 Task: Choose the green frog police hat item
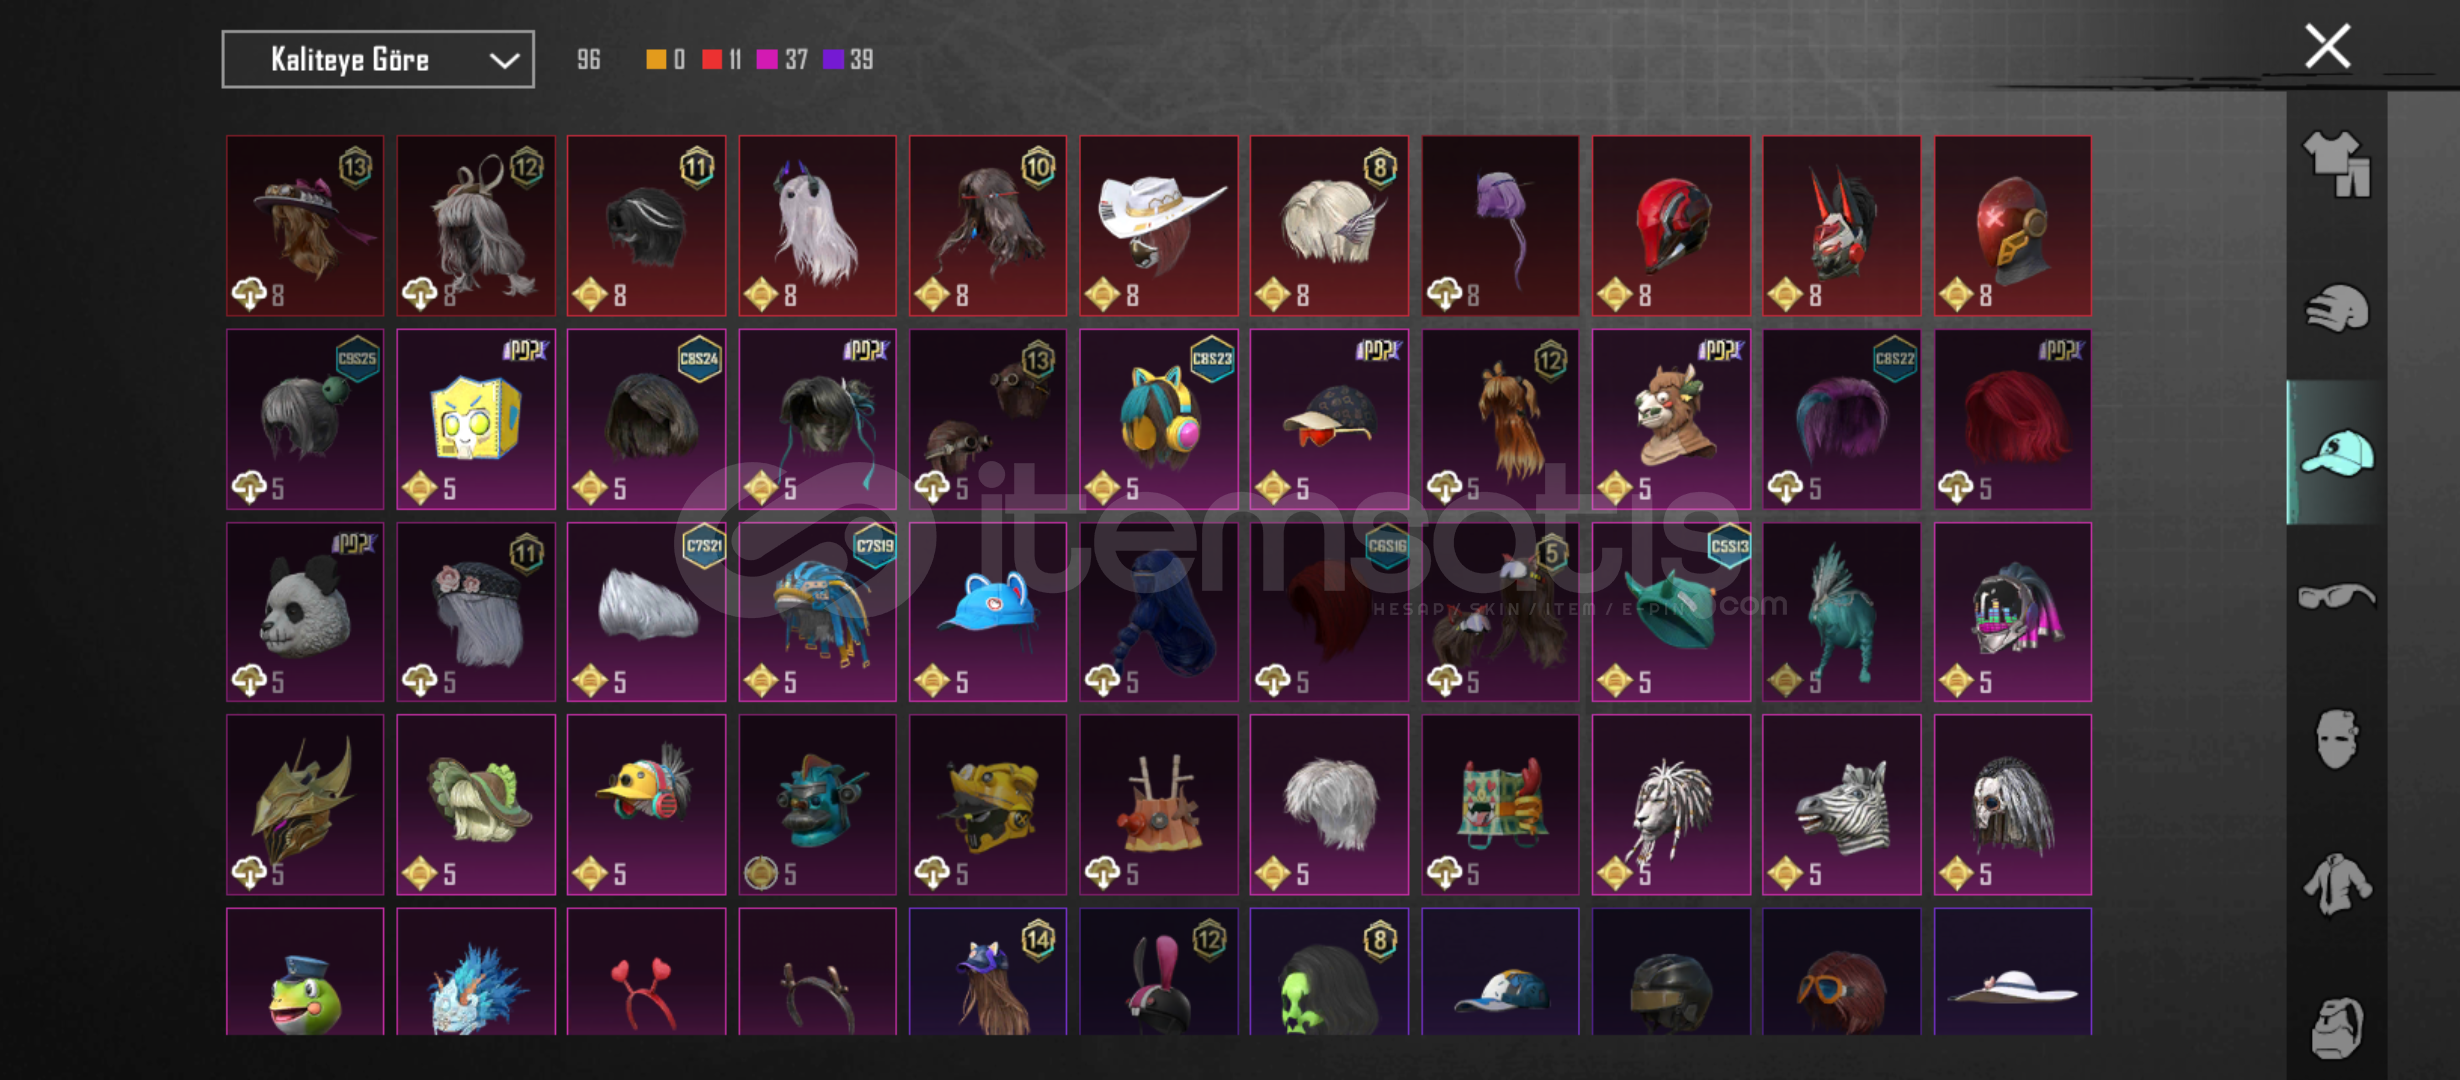click(x=305, y=971)
